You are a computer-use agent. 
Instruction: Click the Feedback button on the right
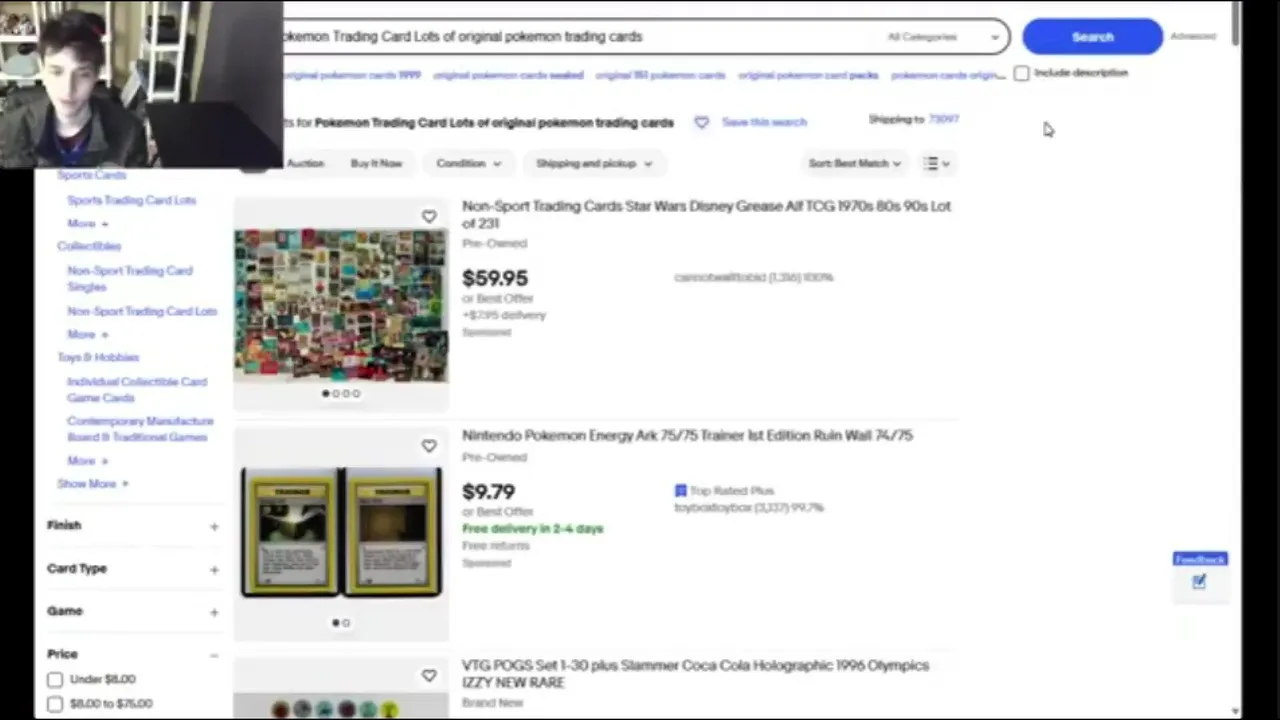pyautogui.click(x=1199, y=559)
